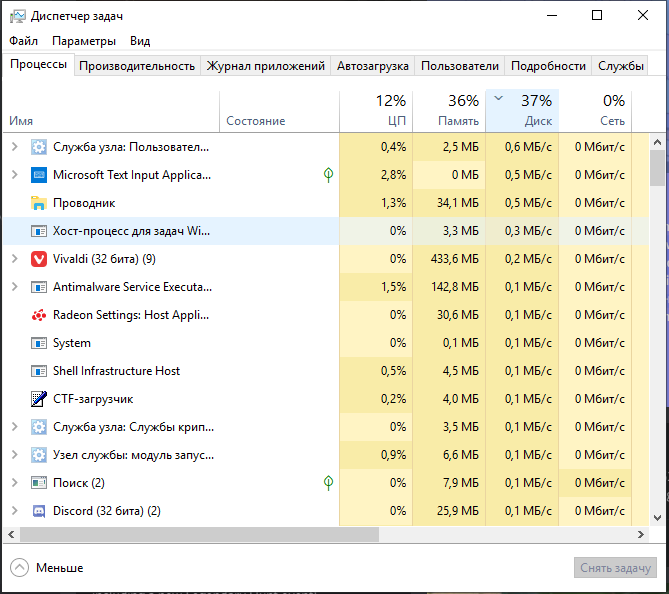Open the Параметры menu
Screen dimensions: 669x594
coord(84,41)
